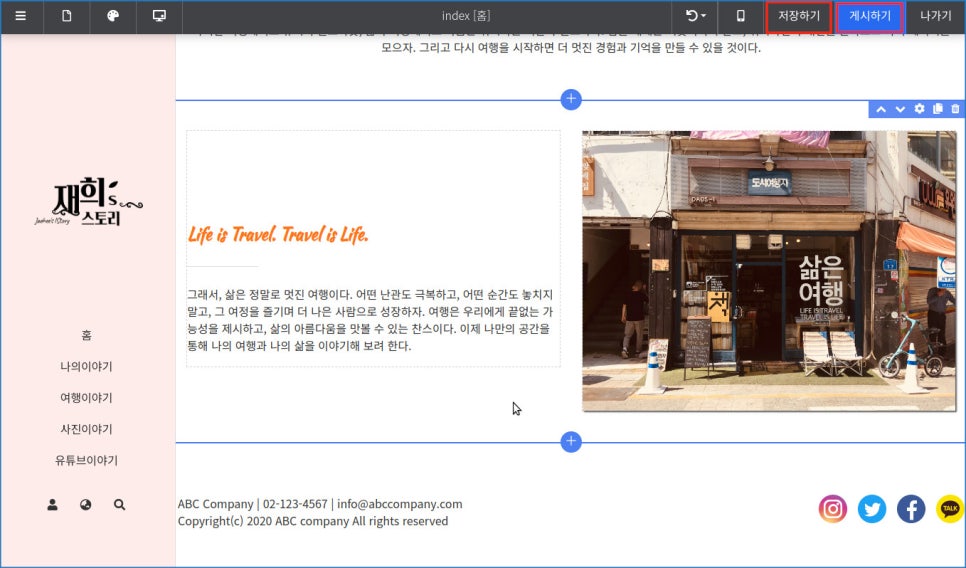Click the ABC Company contact footer line

(320, 504)
